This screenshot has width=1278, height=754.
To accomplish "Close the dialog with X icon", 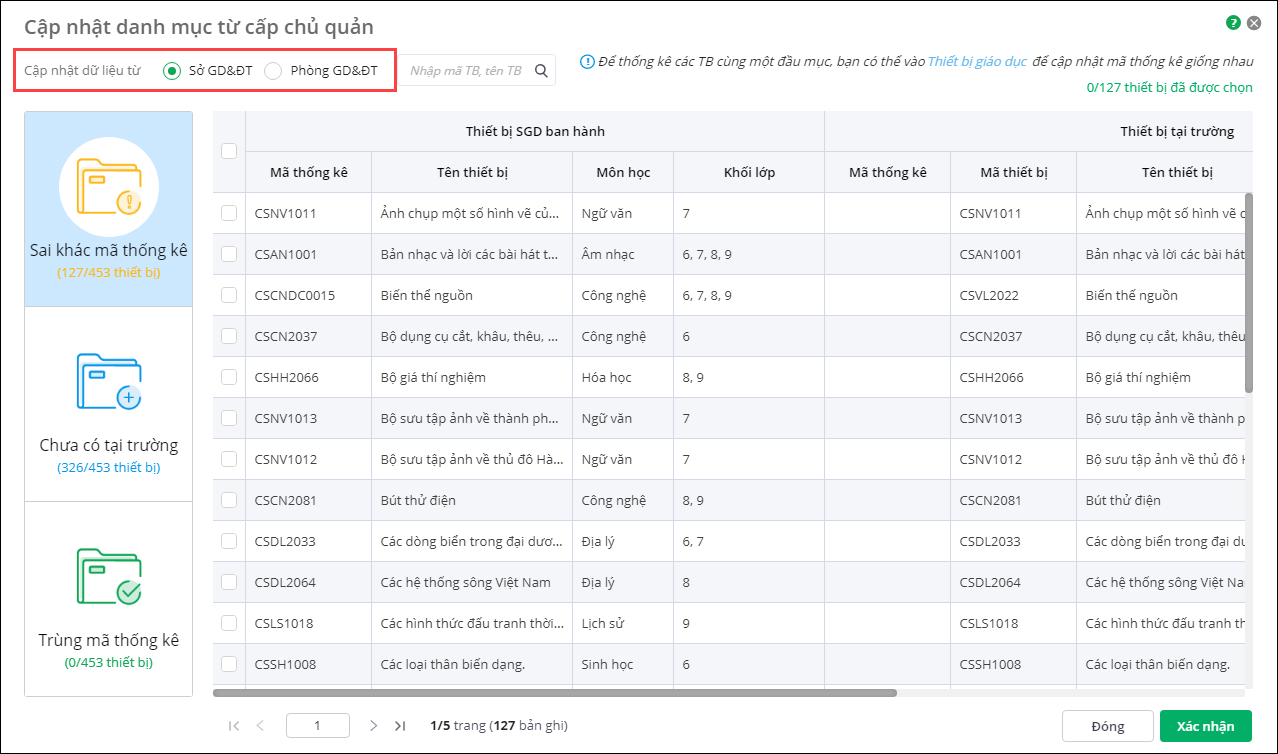I will 1254,22.
